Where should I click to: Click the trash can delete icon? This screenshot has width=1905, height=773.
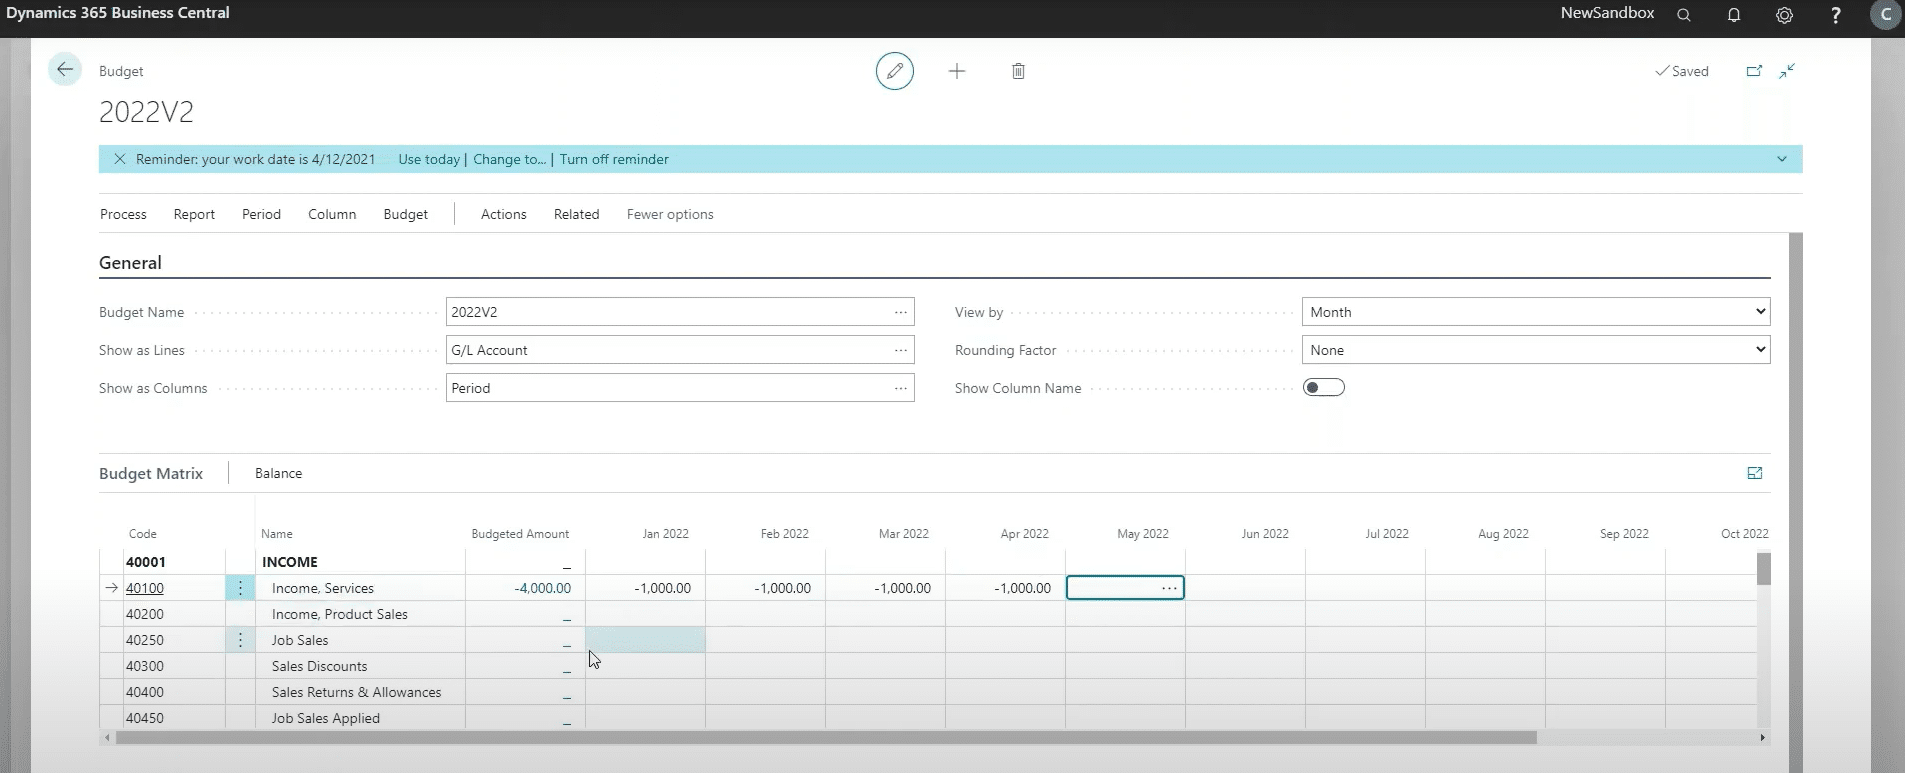tap(1018, 71)
